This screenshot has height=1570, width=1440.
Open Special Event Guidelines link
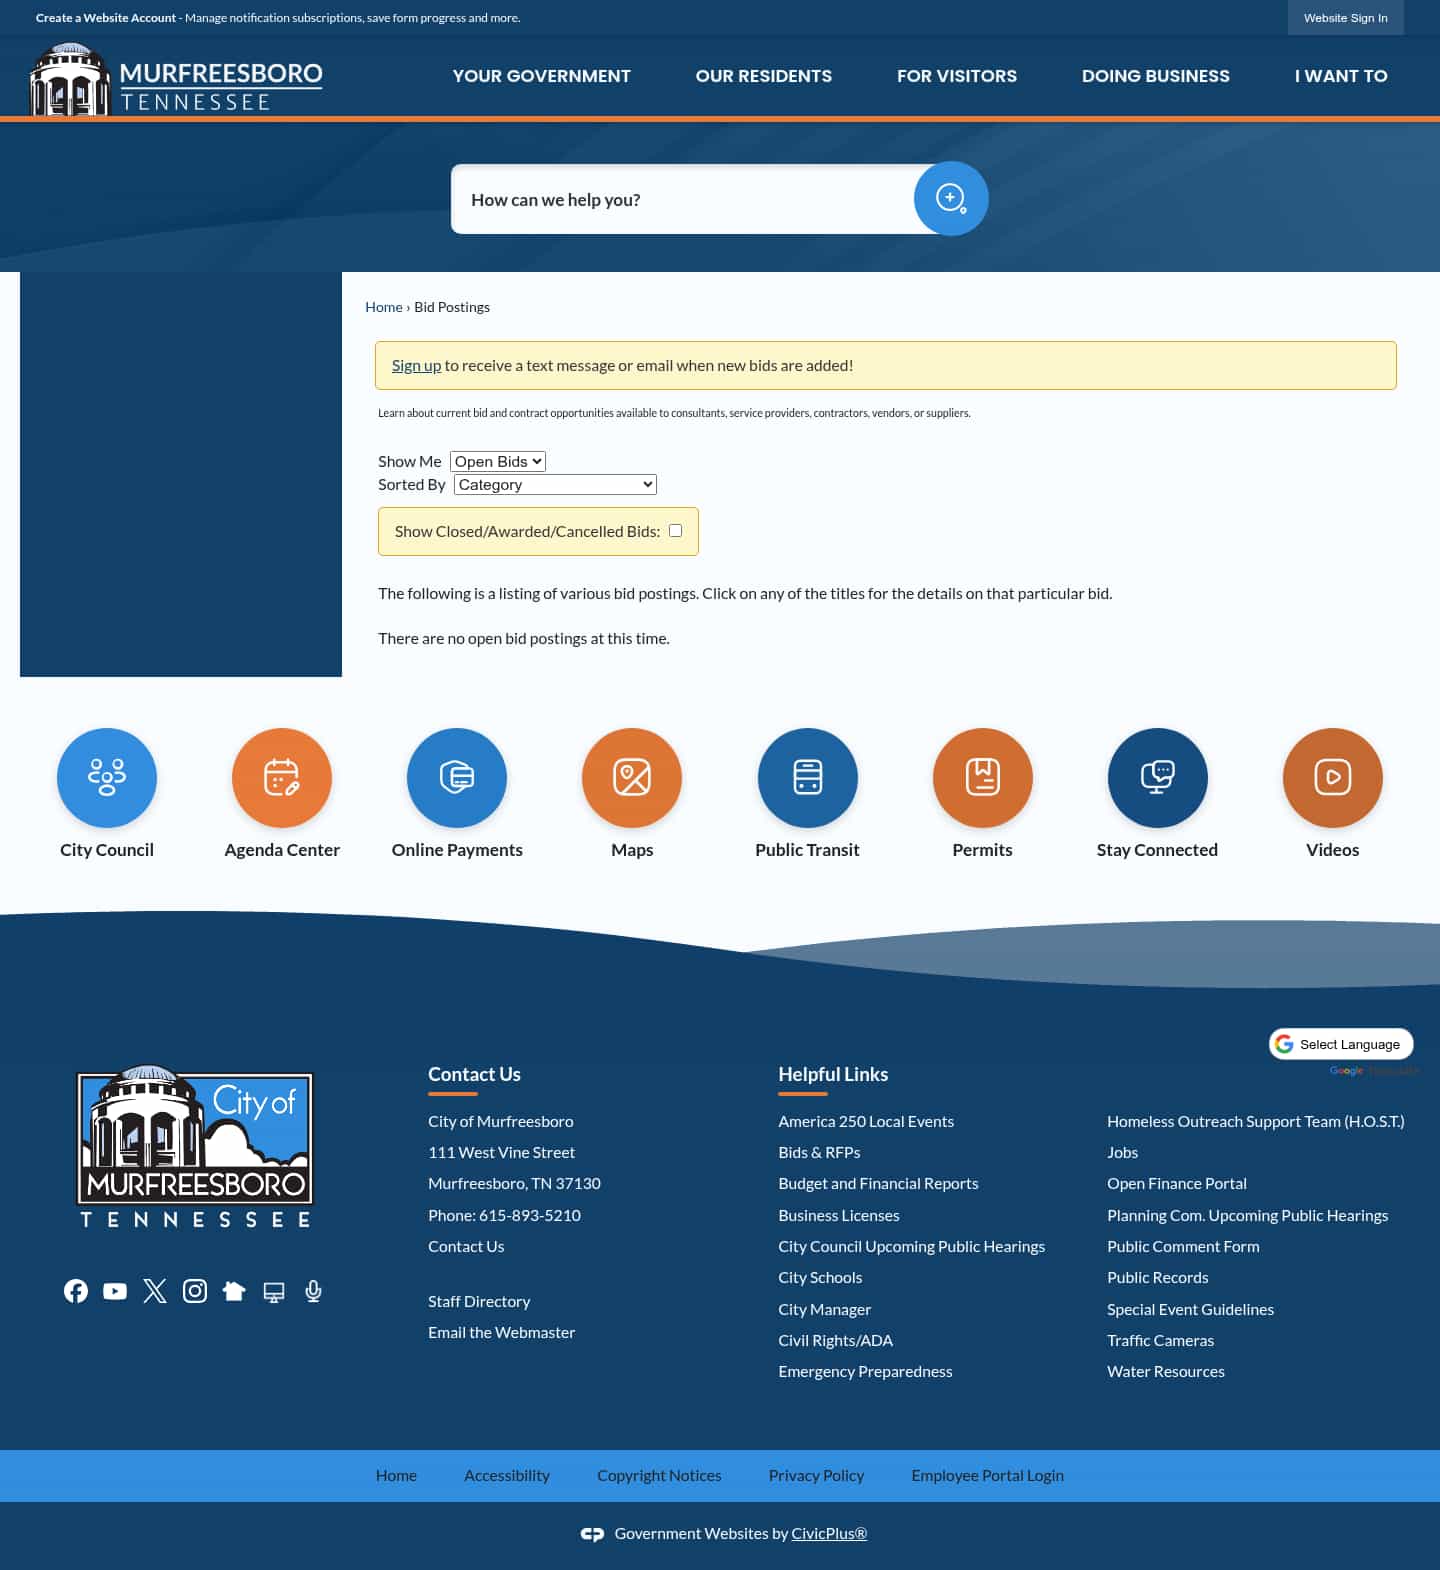[x=1191, y=1310]
